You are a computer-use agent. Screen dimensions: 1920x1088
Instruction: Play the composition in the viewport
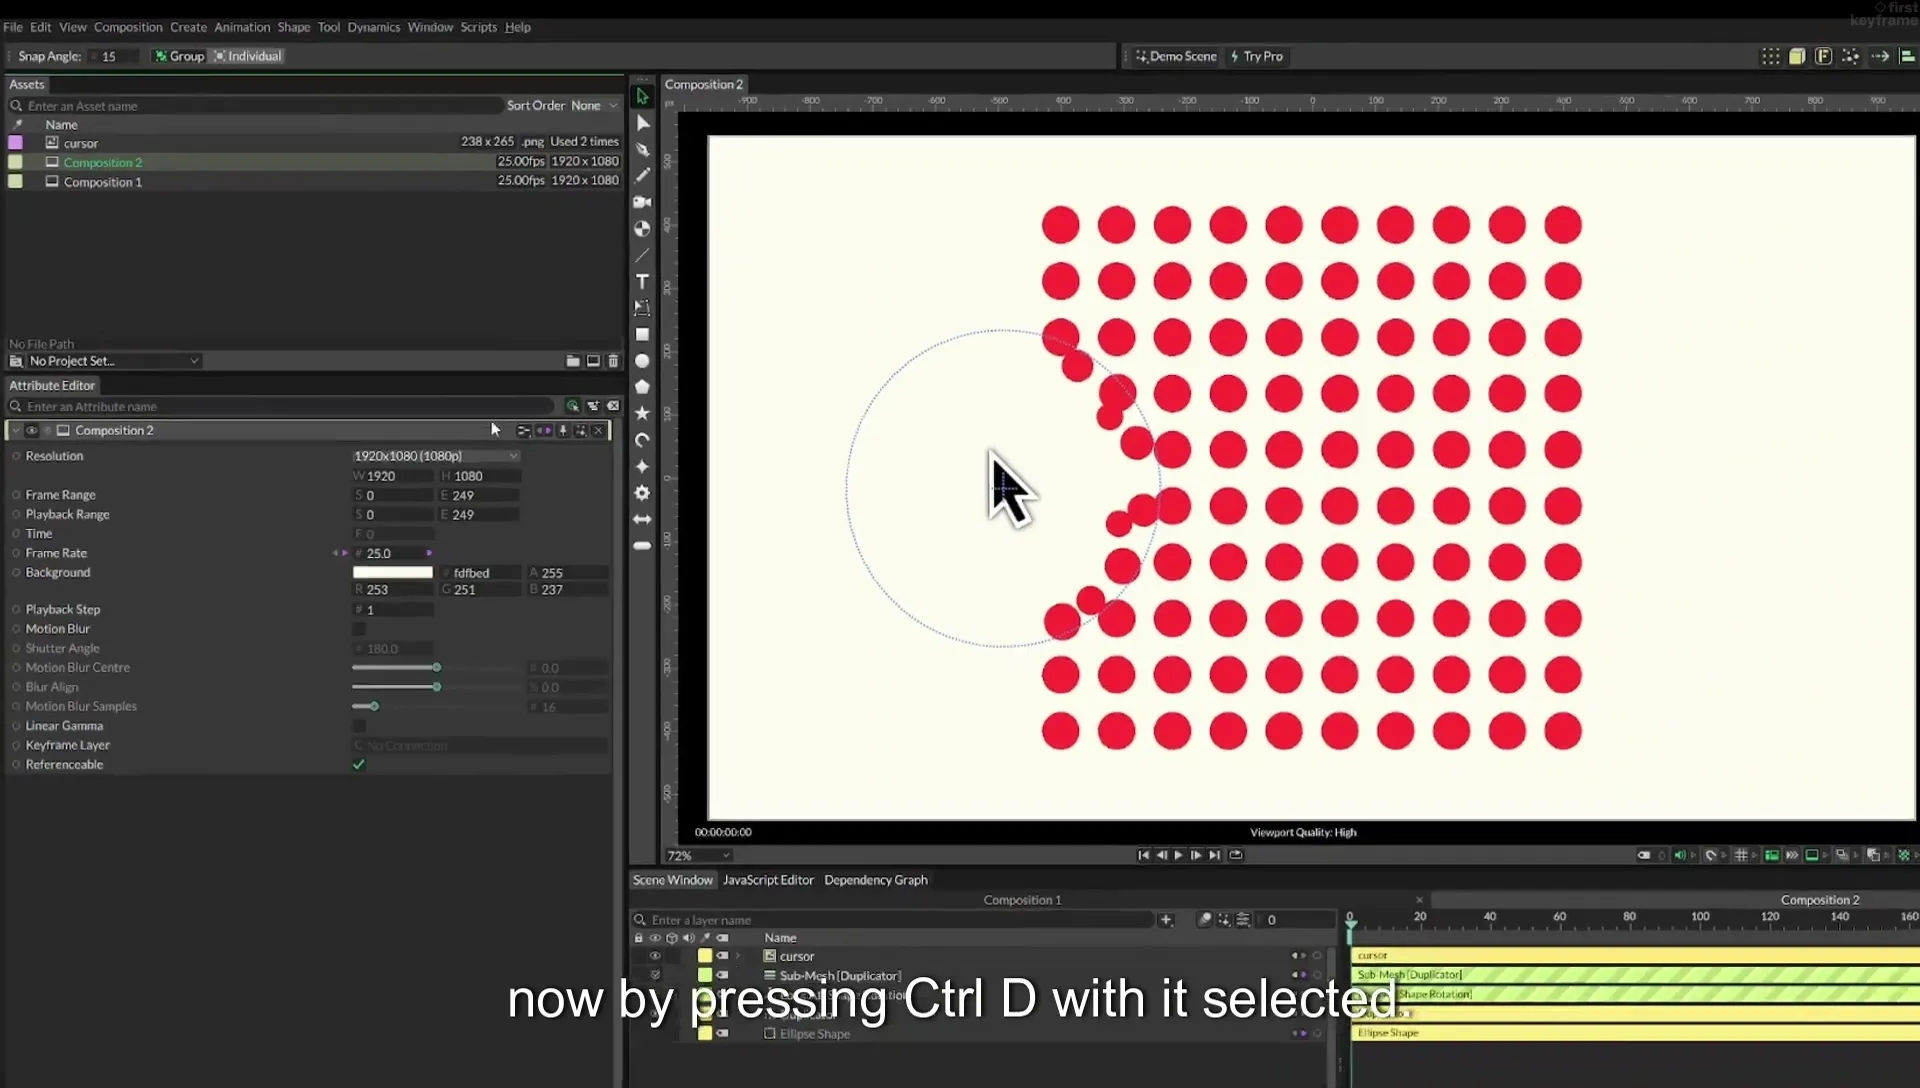click(1178, 855)
